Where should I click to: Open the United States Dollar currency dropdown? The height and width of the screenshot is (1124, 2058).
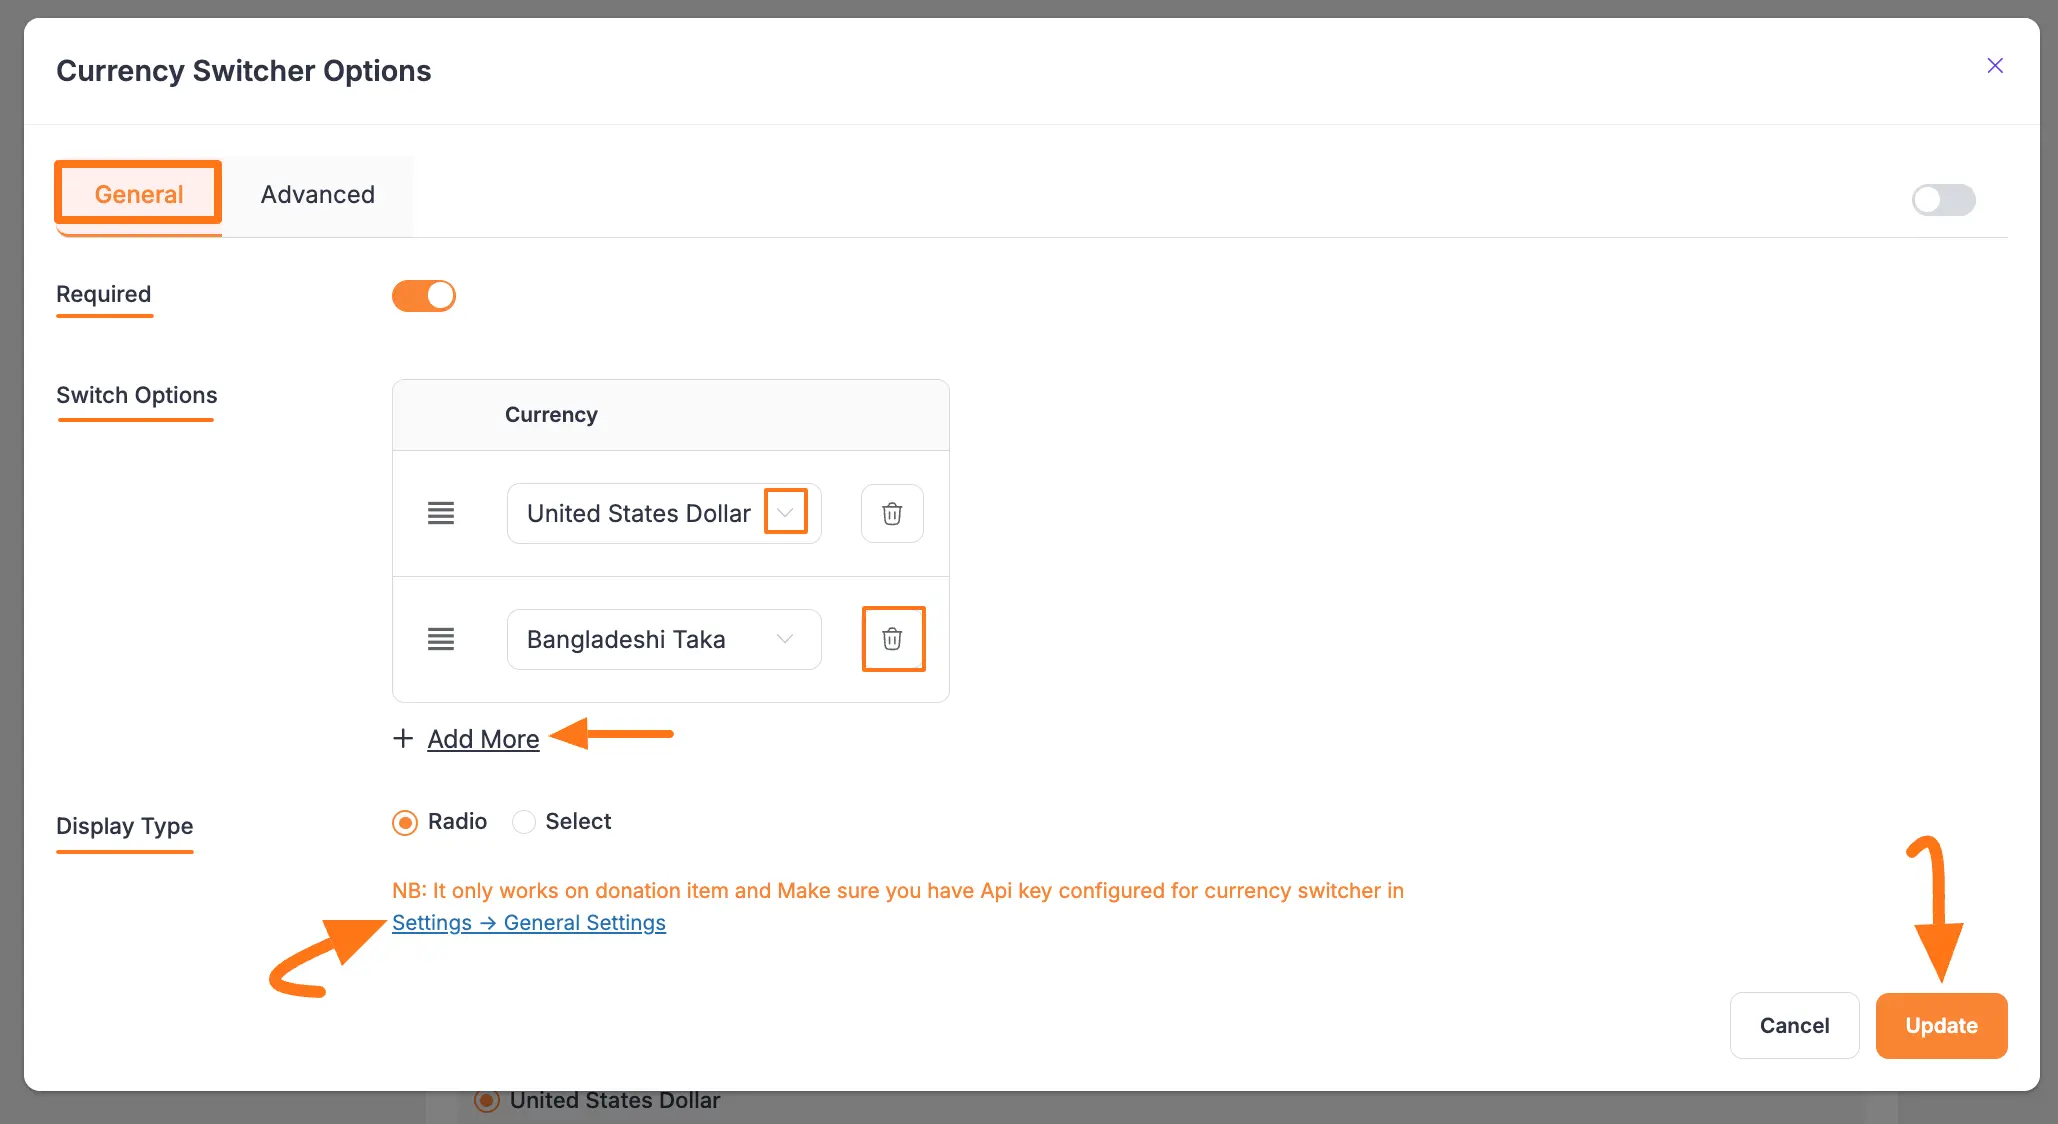pyautogui.click(x=785, y=512)
